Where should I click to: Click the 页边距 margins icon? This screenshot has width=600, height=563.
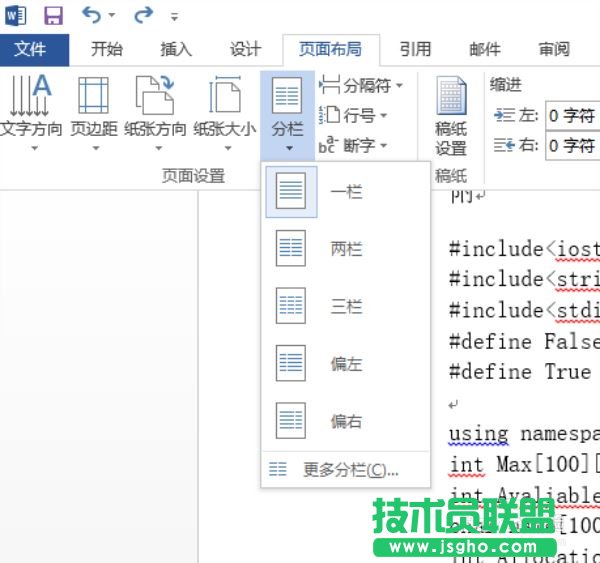[x=93, y=96]
